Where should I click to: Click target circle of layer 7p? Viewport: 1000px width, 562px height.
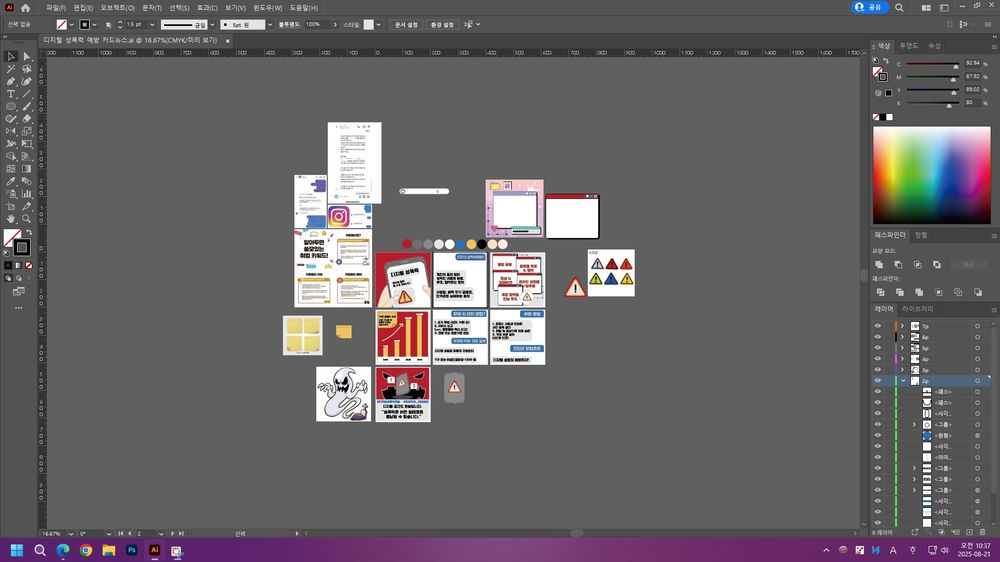(x=977, y=326)
